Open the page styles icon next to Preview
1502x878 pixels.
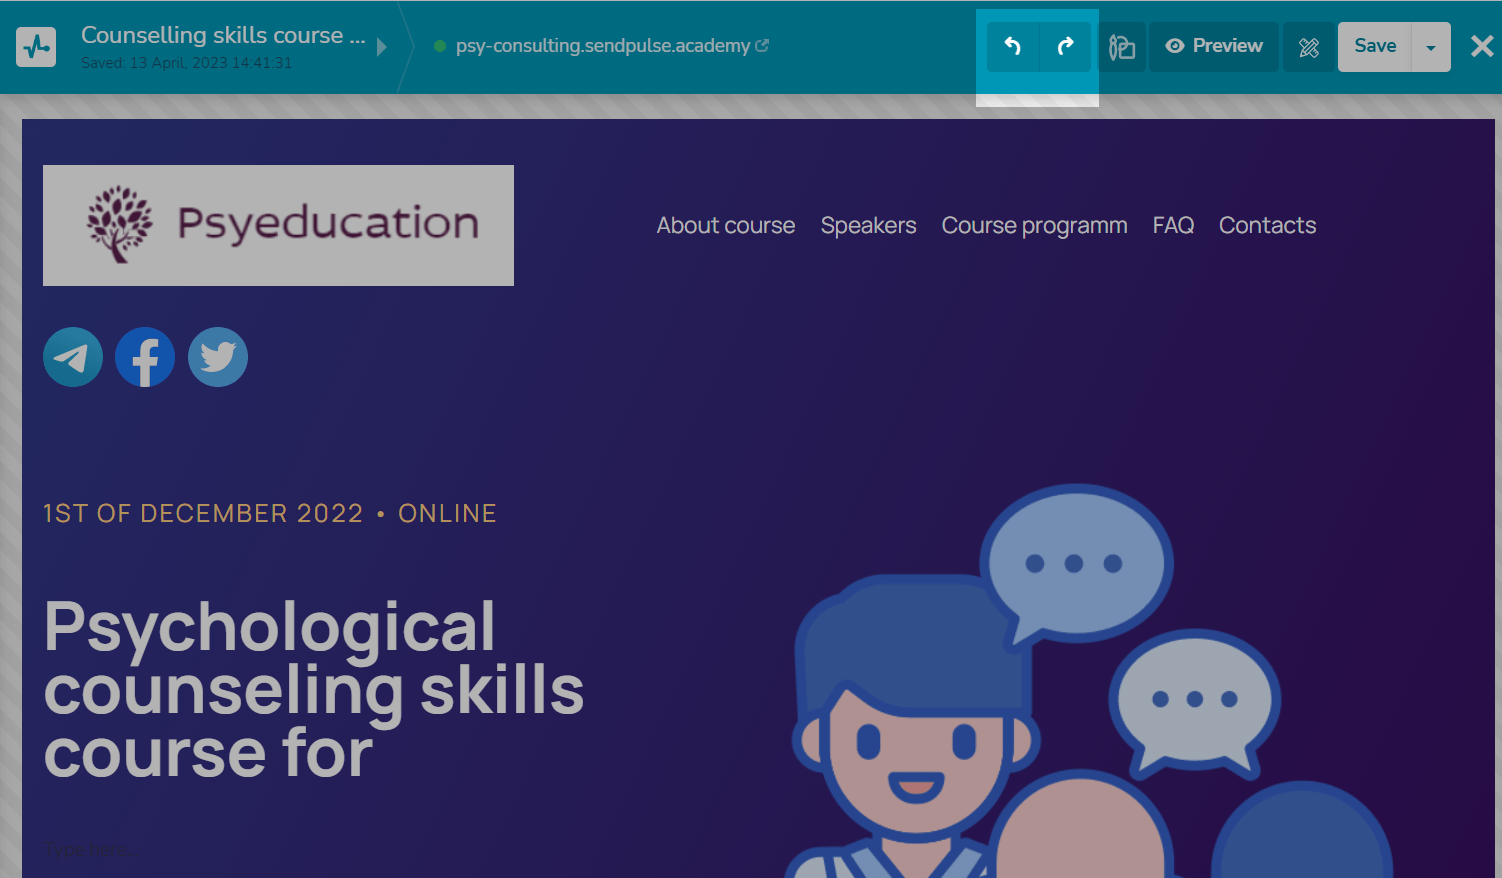[x=1122, y=47]
